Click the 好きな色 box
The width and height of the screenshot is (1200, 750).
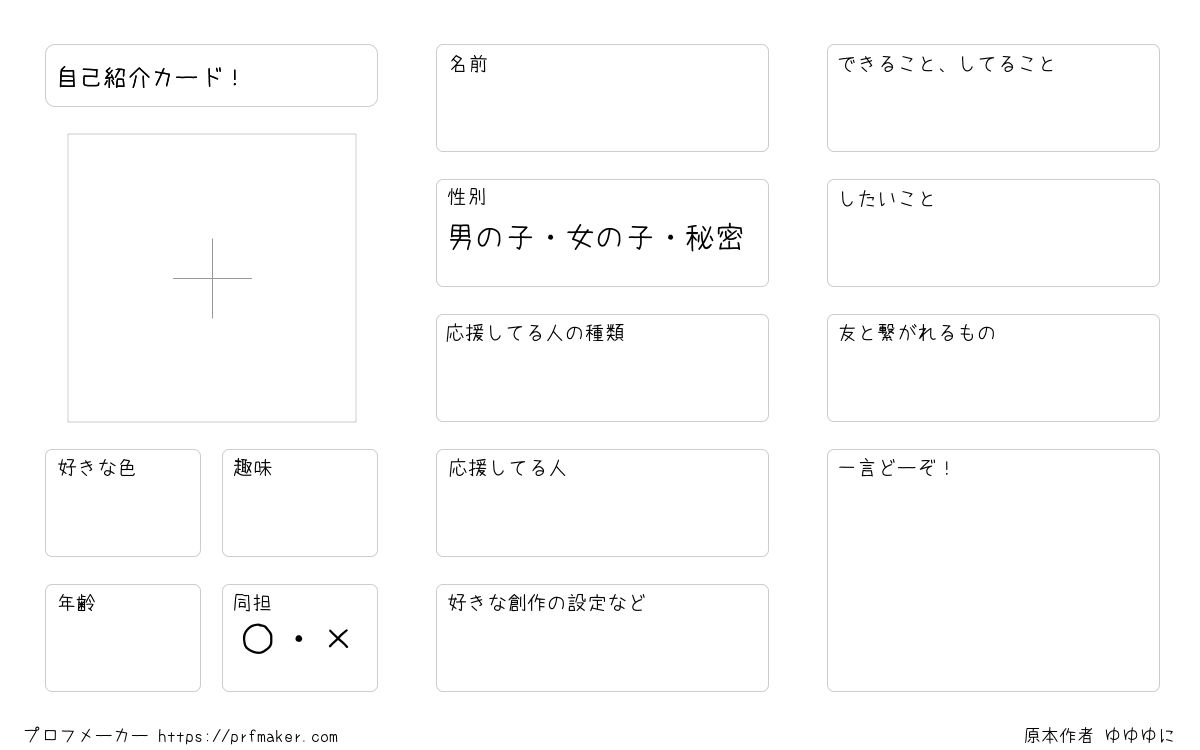pyautogui.click(x=123, y=503)
